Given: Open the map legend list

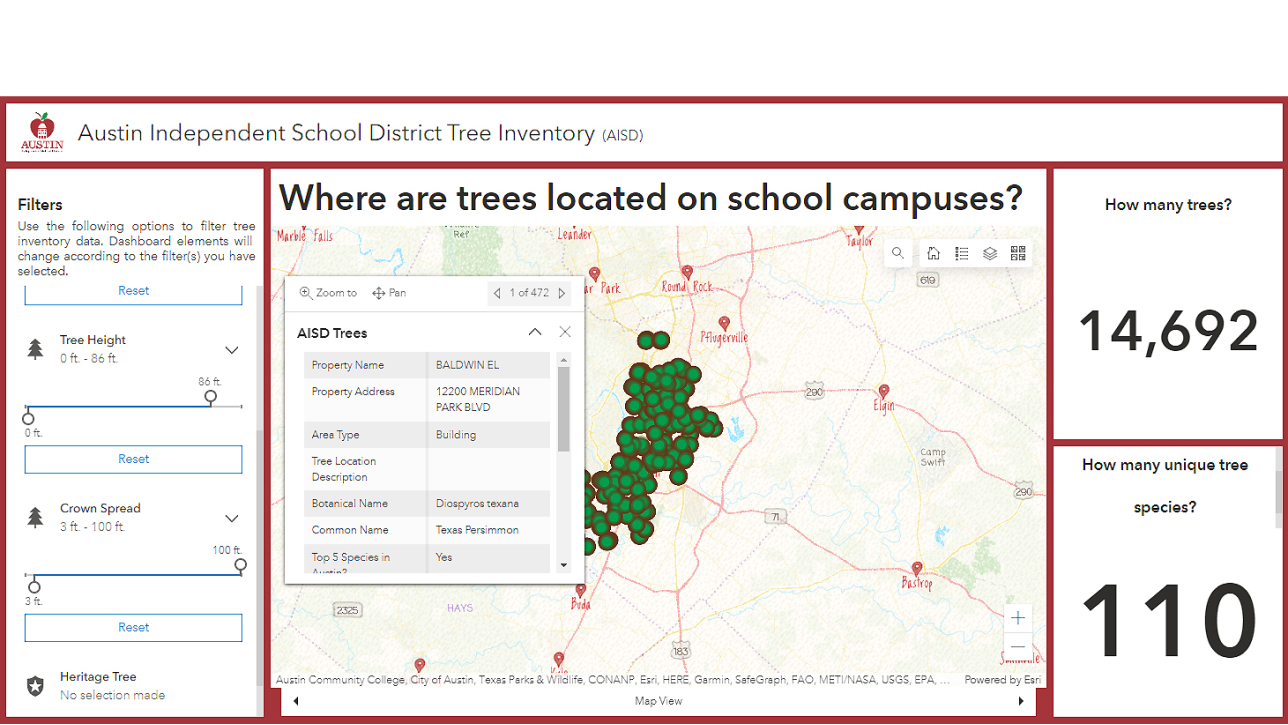Looking at the screenshot, I should [x=961, y=254].
